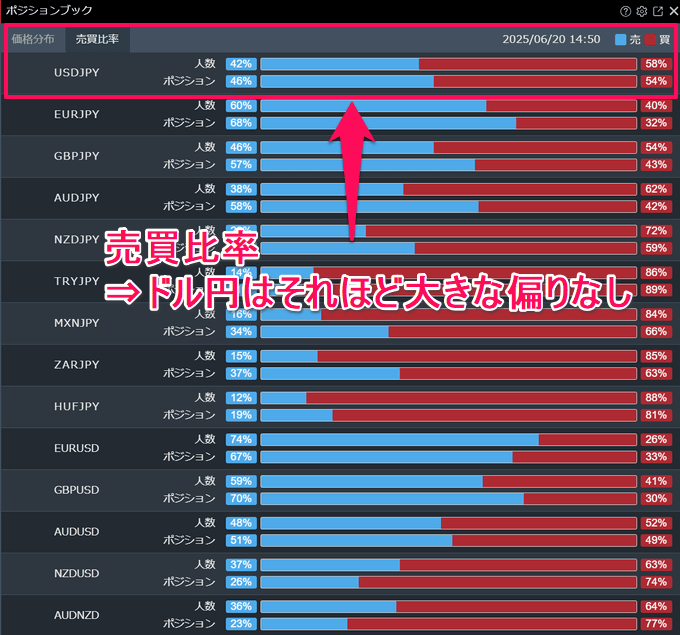680x635 pixels.
Task: Select the HUFJPY pair label
Action: click(77, 406)
